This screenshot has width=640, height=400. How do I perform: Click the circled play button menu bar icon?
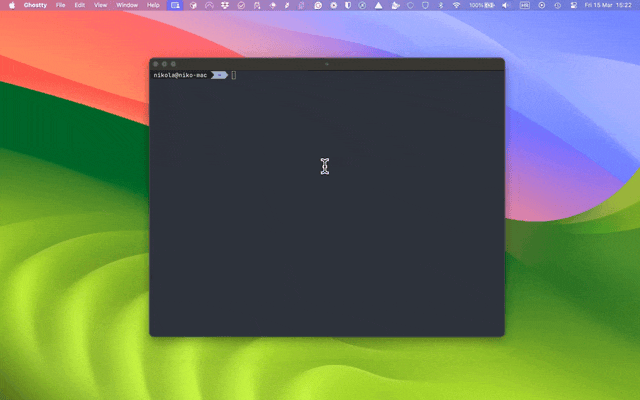[542, 5]
